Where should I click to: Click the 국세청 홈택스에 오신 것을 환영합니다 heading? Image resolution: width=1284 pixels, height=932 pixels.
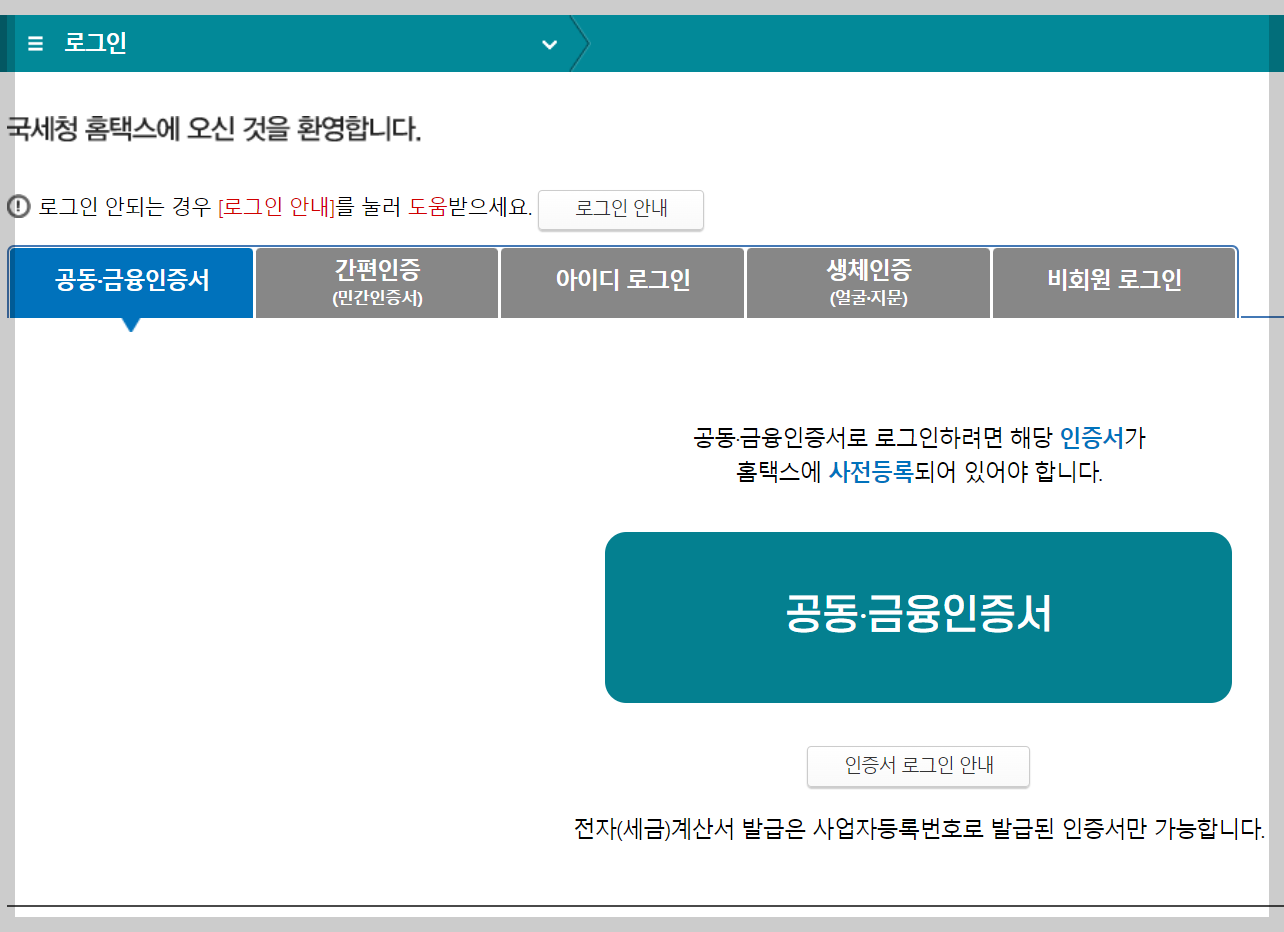pos(214,130)
